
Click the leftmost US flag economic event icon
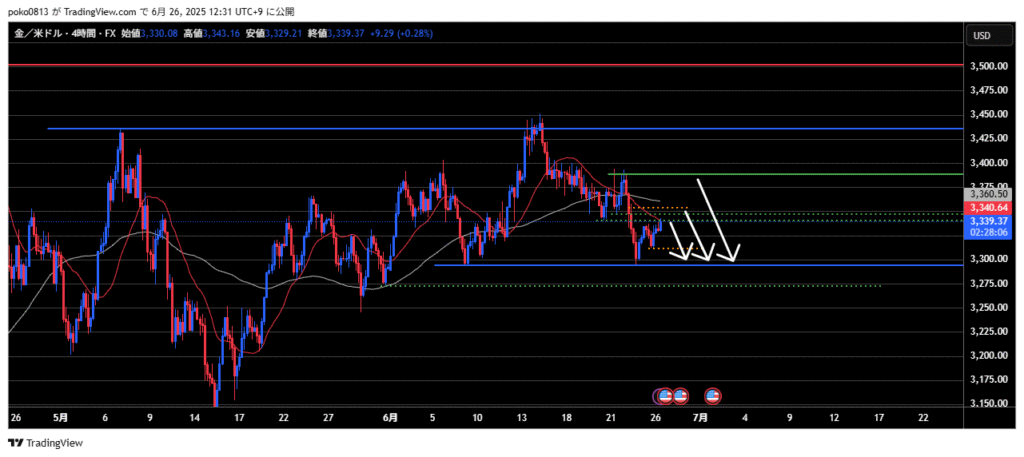coord(663,396)
